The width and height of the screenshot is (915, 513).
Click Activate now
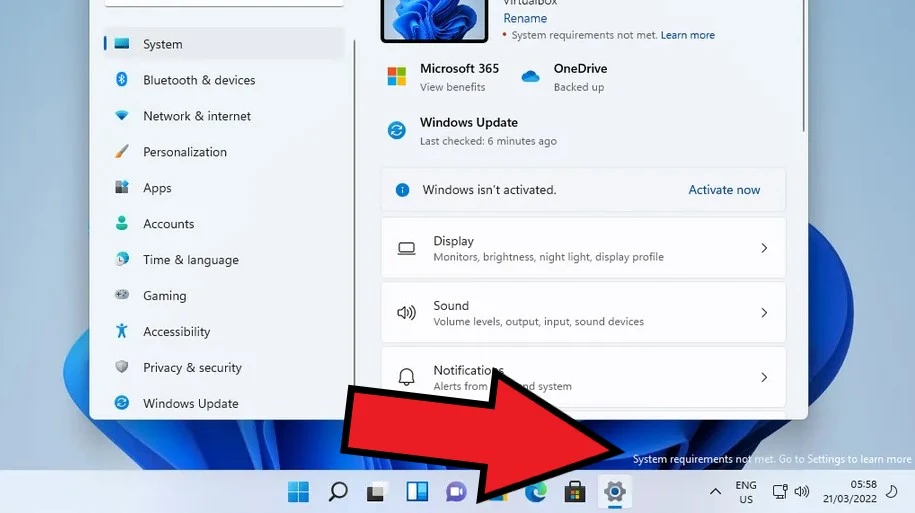[724, 190]
